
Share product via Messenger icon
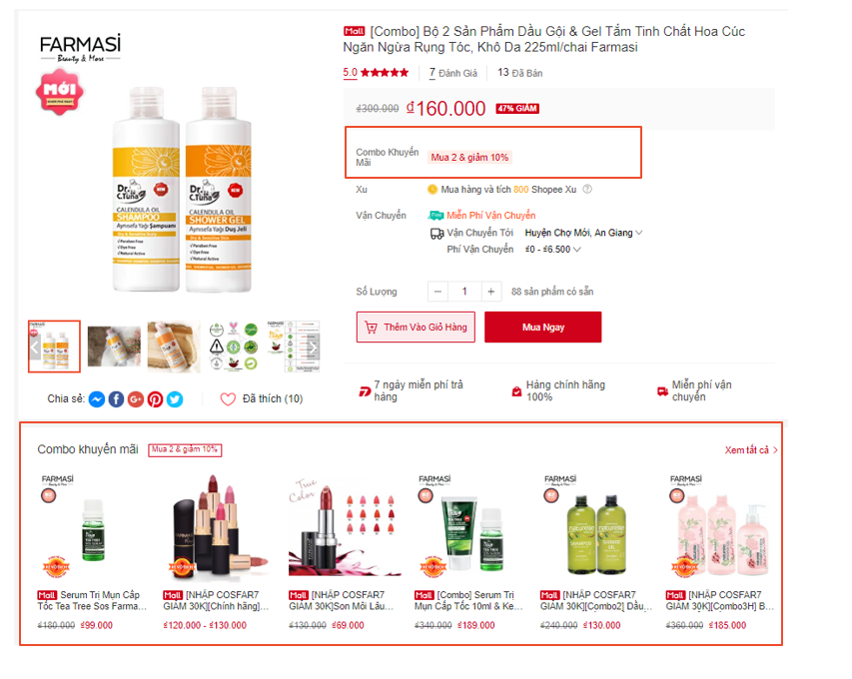tap(97, 399)
